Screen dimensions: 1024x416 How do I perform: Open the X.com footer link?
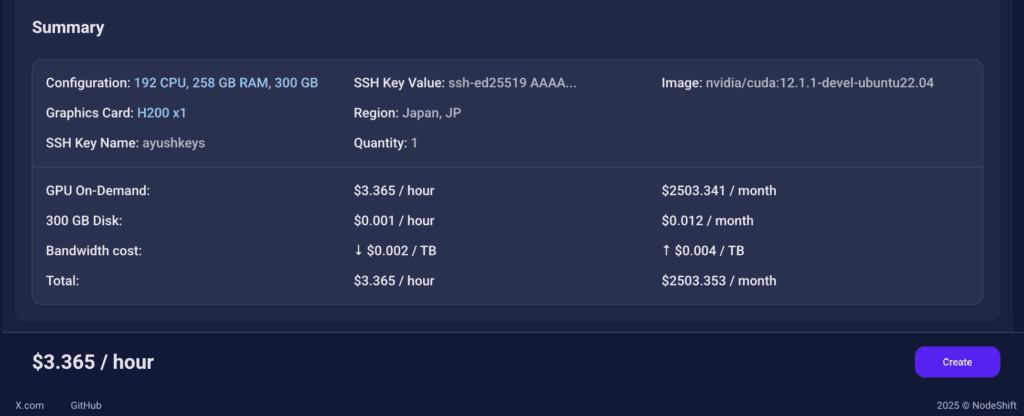tap(30, 405)
